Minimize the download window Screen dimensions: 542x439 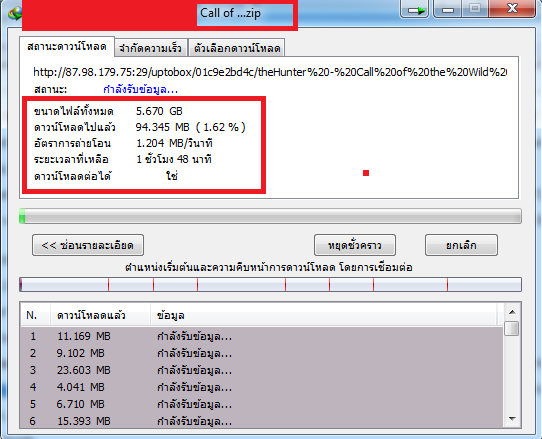tap(447, 9)
